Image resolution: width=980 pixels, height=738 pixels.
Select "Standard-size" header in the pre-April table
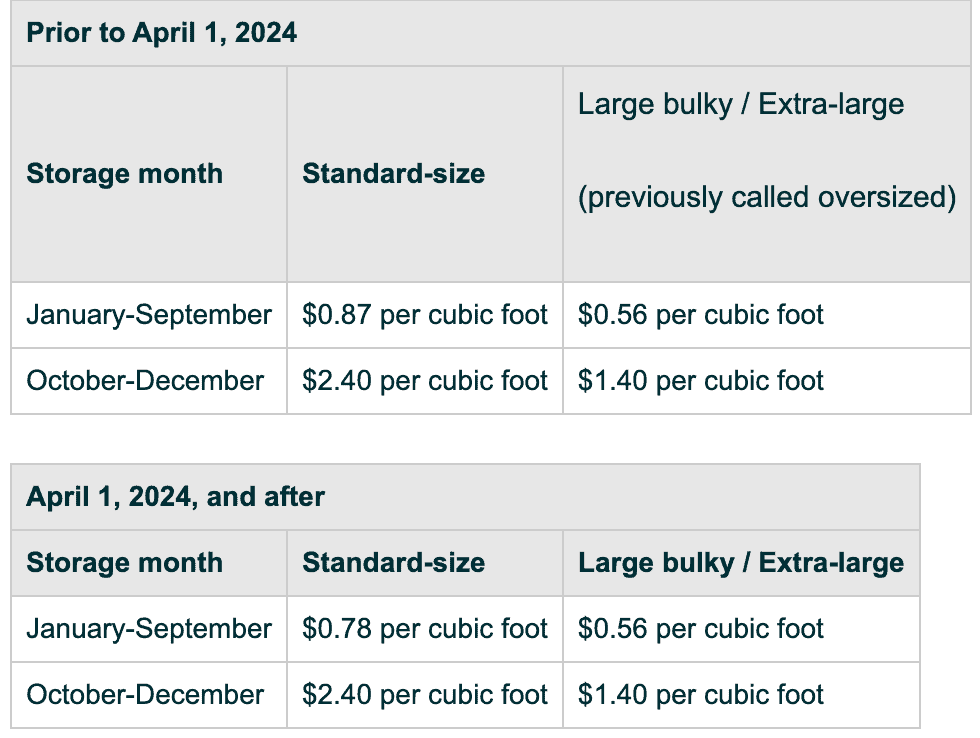394,174
